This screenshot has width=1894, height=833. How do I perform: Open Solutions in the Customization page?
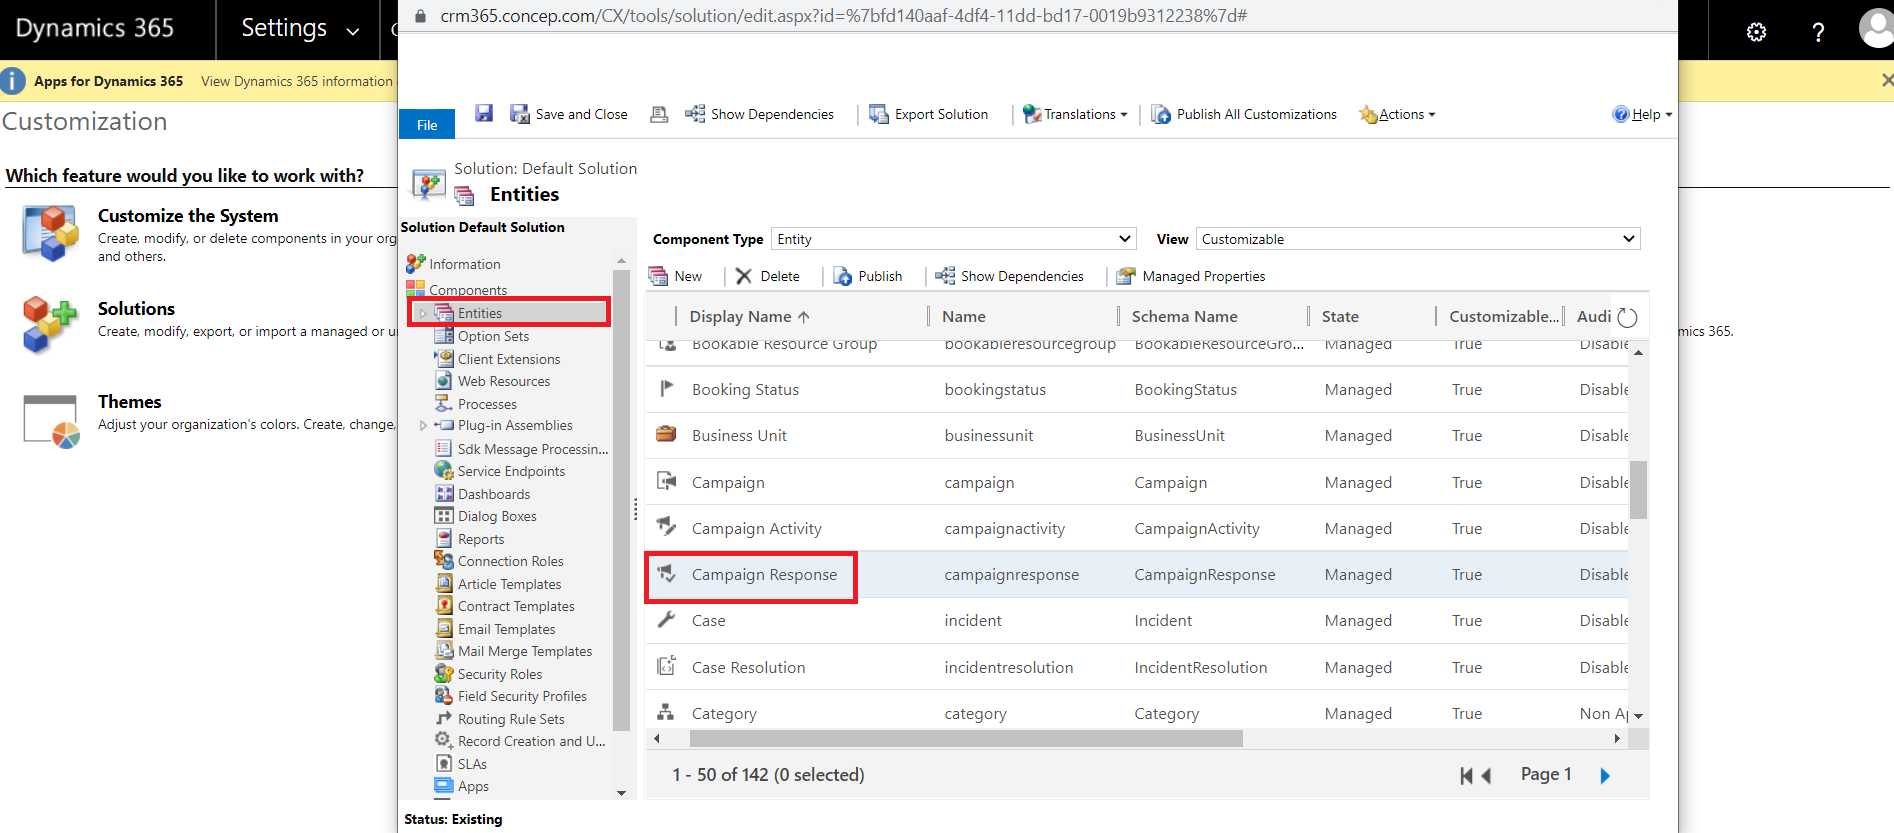[136, 309]
